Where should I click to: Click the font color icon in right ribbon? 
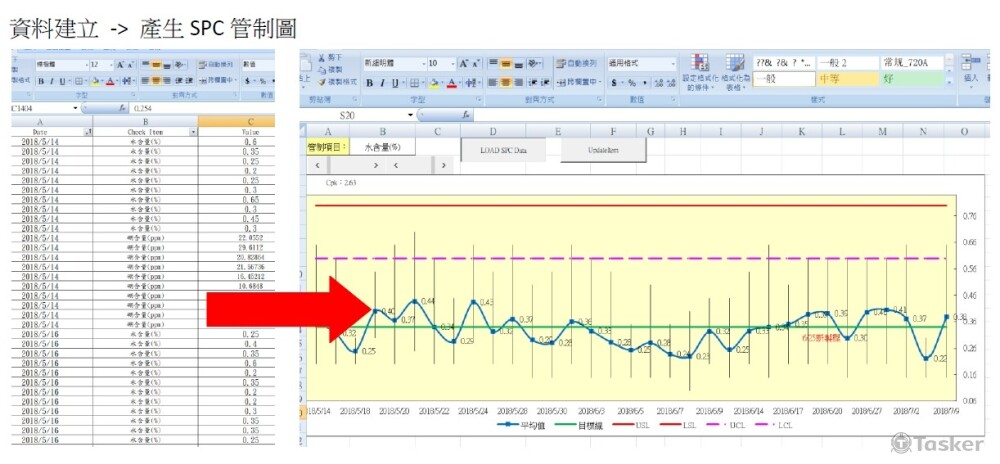pos(451,82)
